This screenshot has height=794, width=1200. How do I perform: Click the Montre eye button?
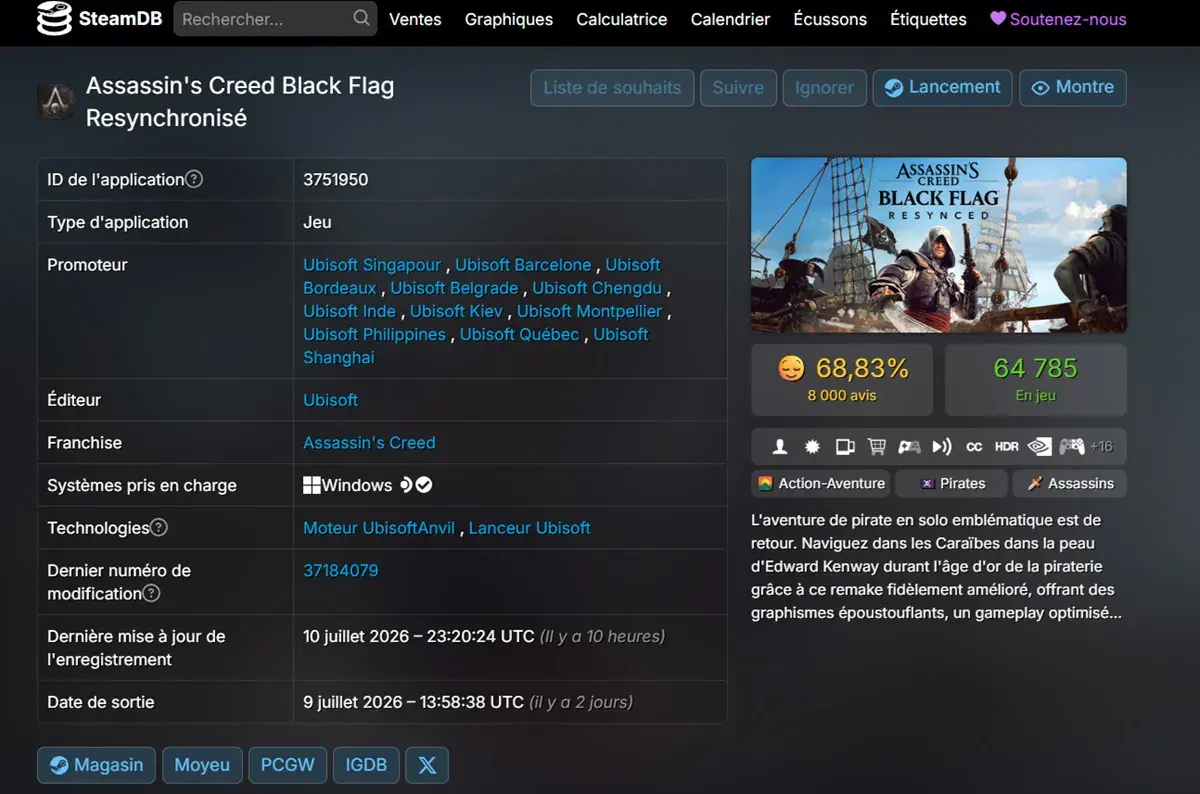pos(1073,88)
